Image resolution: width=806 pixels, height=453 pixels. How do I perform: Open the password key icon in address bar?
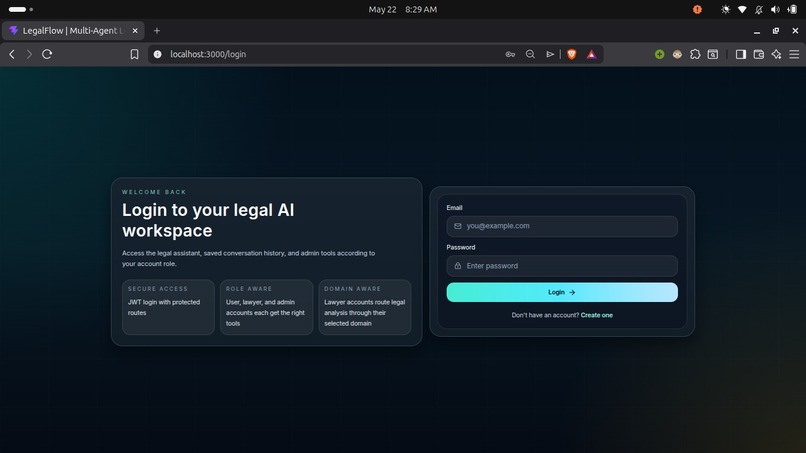click(x=510, y=54)
